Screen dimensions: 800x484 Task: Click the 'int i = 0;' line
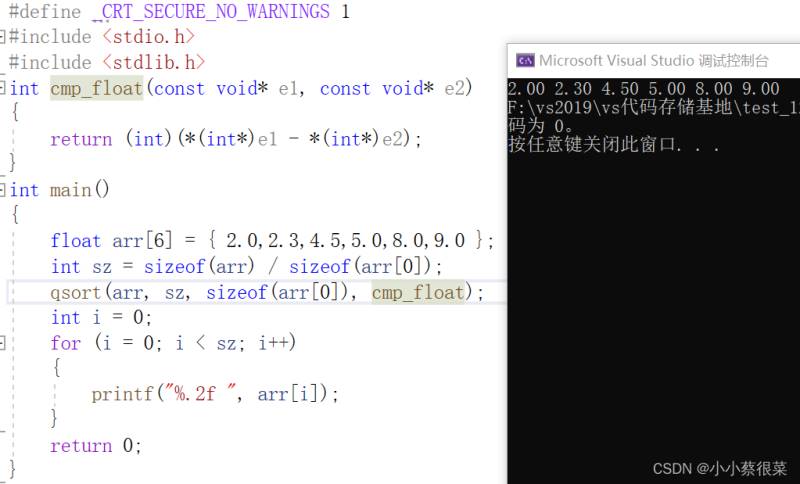101,318
